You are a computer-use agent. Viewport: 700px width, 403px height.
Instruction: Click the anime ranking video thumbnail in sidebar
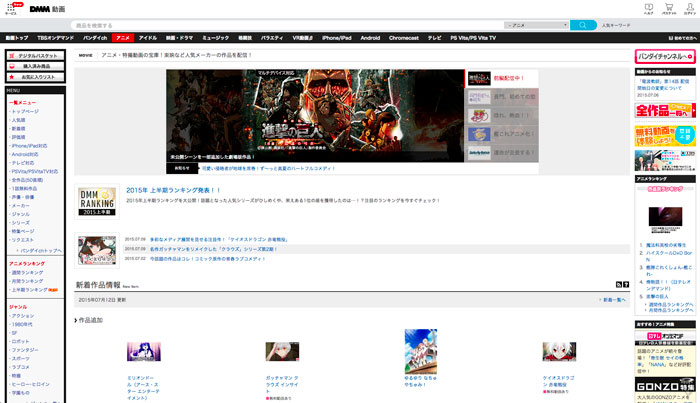coord(665,217)
